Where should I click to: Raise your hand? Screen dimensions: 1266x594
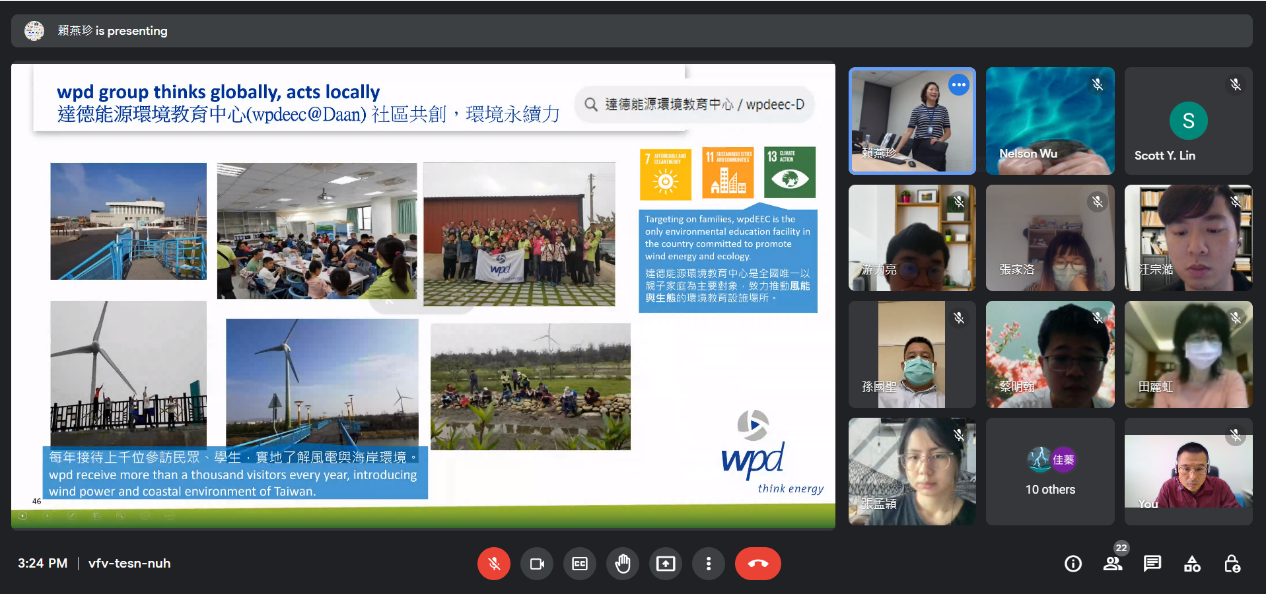[622, 563]
